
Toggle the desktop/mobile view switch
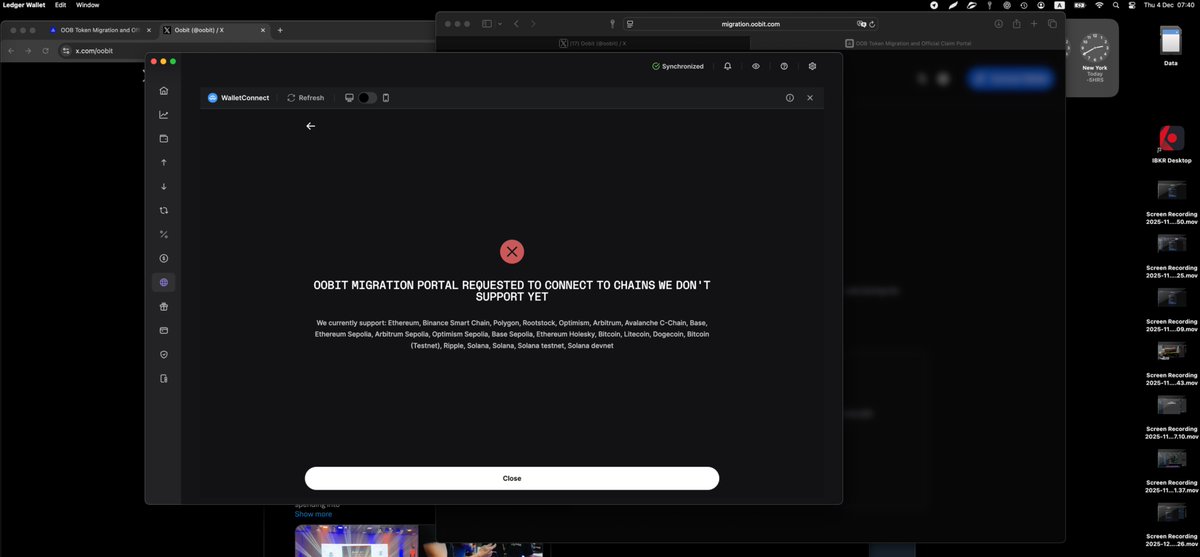367,98
